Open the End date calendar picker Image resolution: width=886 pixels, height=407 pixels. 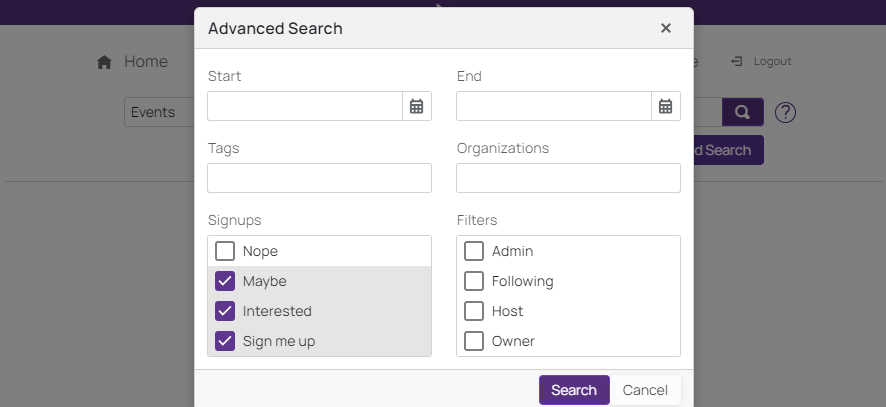(665, 106)
